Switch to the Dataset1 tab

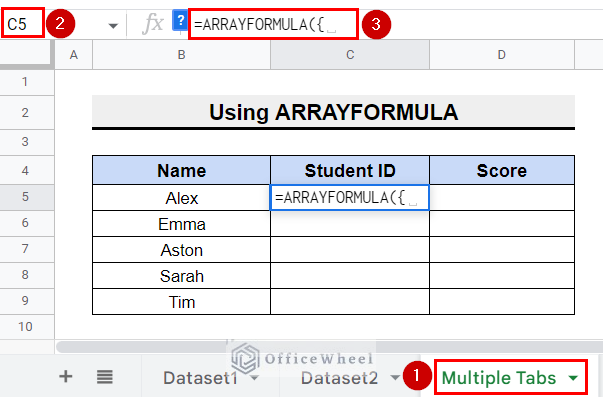(x=200, y=378)
